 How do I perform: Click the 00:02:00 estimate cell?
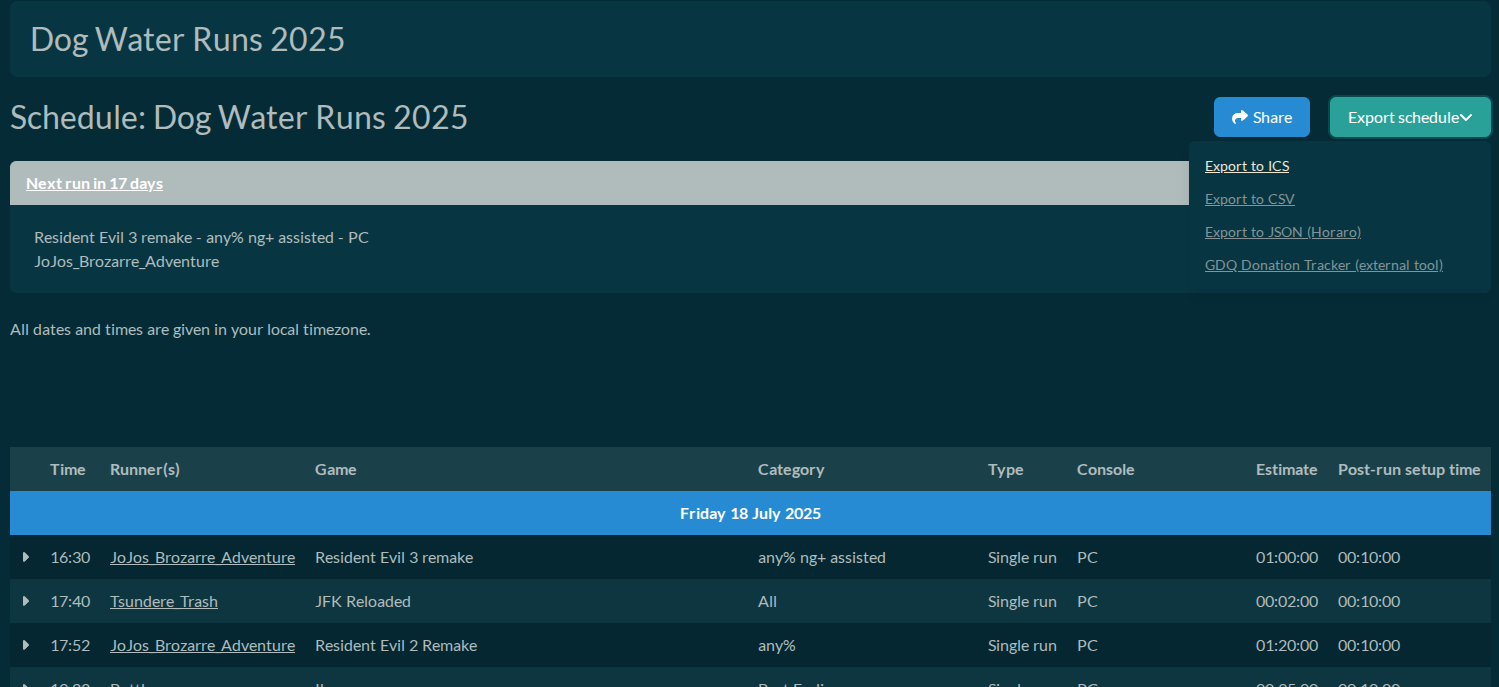[x=1287, y=601]
